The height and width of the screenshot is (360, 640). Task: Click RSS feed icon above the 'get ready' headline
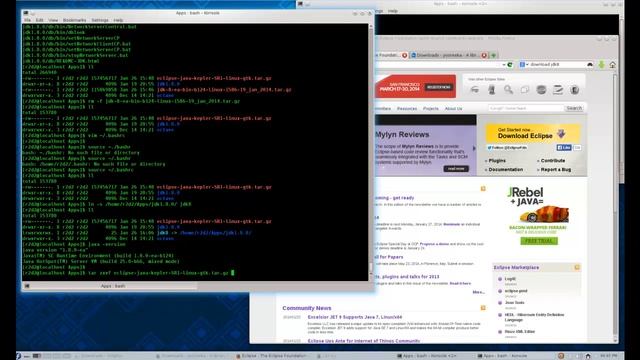[x=483, y=189]
